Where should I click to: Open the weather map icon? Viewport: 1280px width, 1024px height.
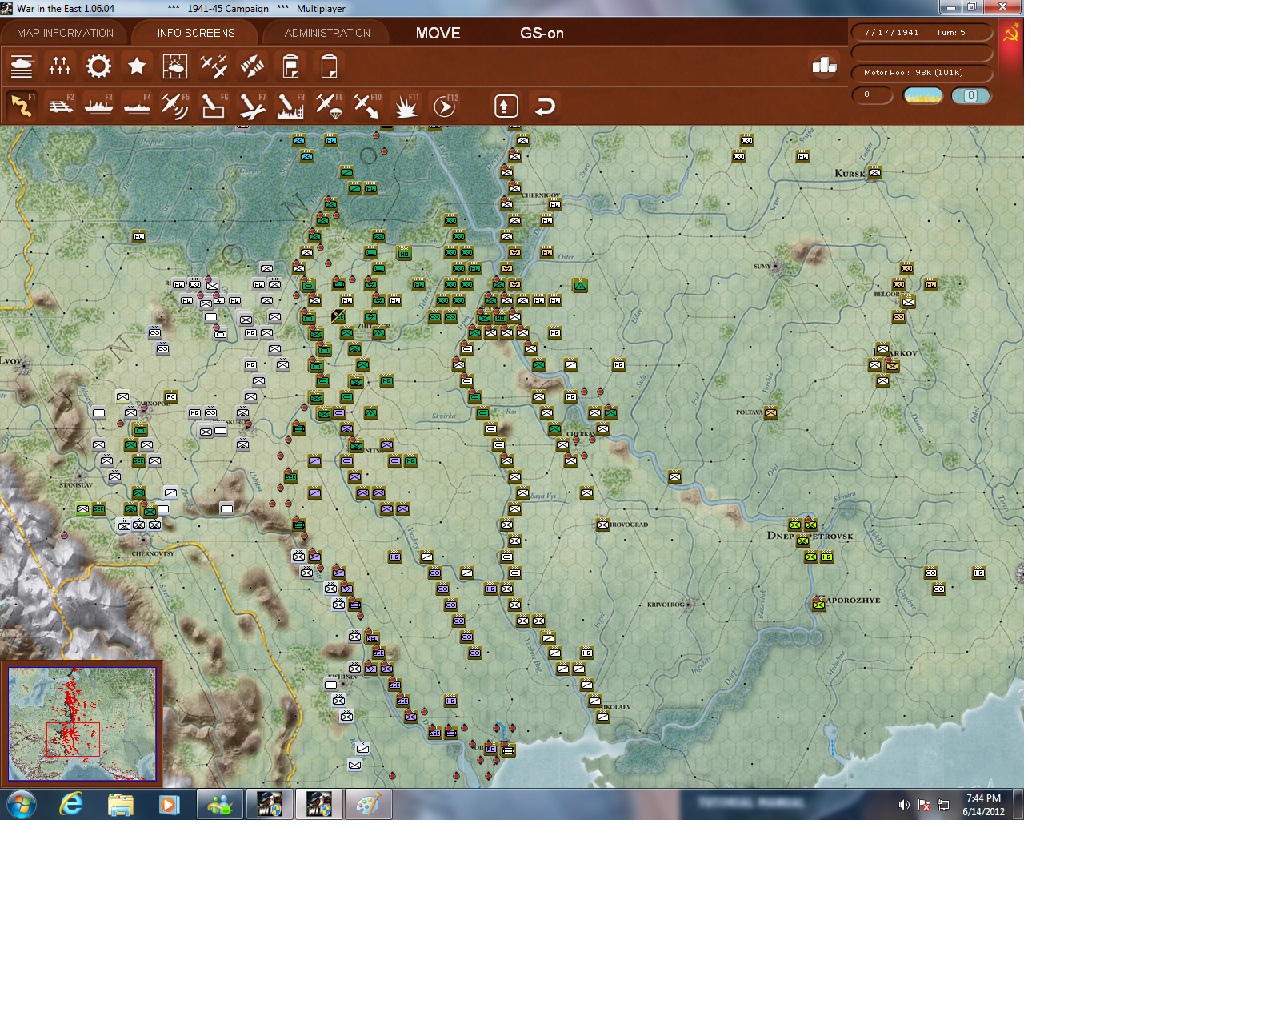coord(175,67)
